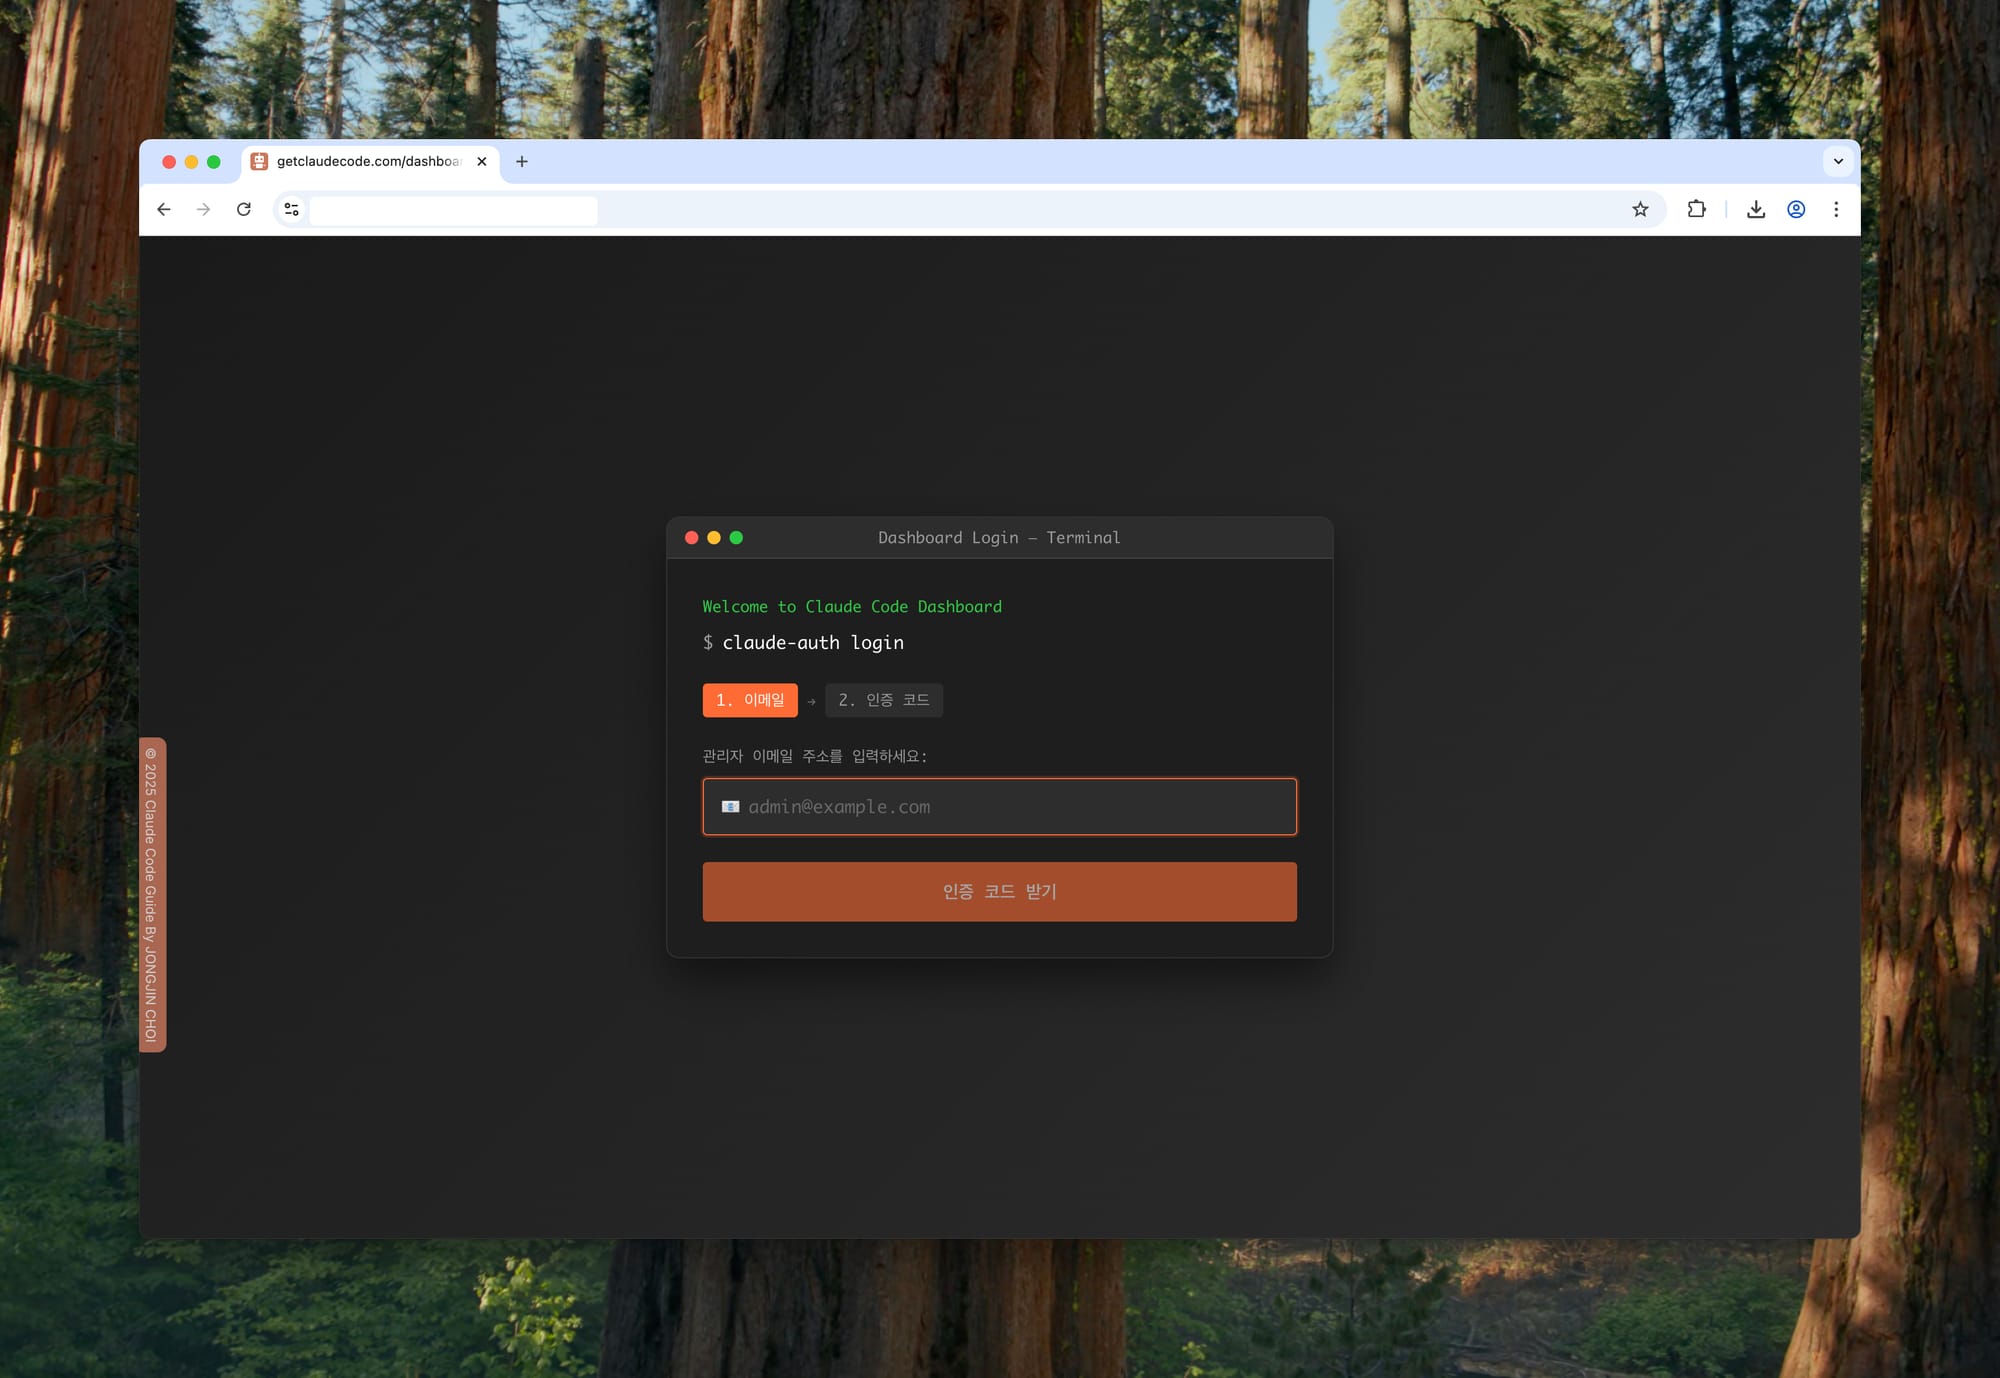
Task: Open a new tab with plus button
Action: (522, 161)
